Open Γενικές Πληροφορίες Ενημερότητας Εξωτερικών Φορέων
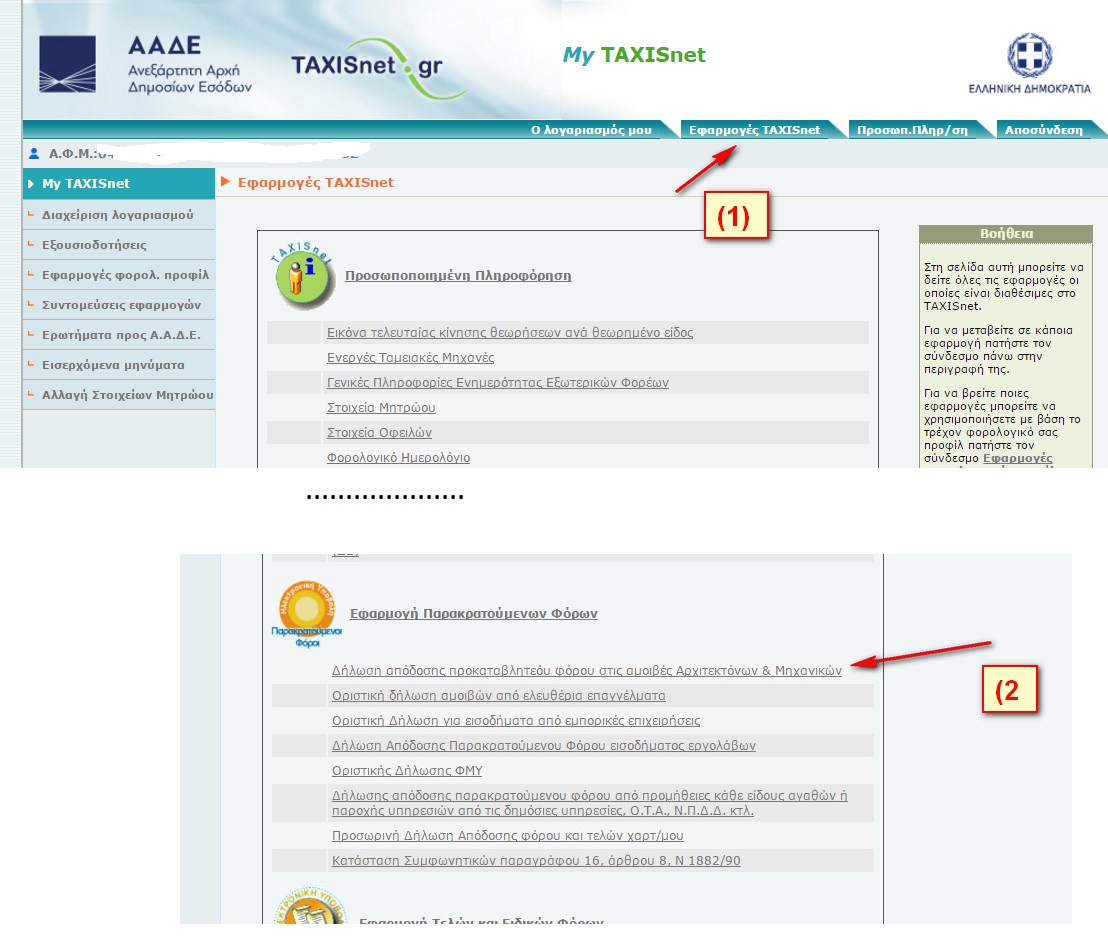Viewport: 1108px width, 938px height. tap(497, 382)
